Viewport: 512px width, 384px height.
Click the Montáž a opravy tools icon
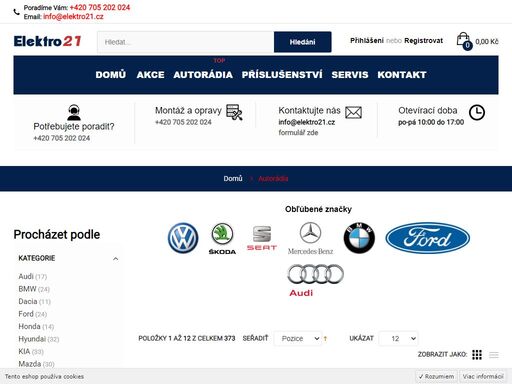click(x=234, y=112)
